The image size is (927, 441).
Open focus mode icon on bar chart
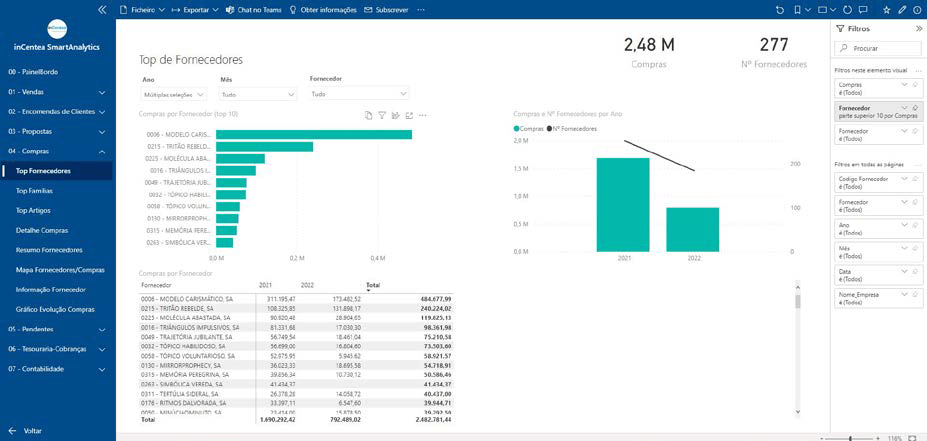coord(409,116)
